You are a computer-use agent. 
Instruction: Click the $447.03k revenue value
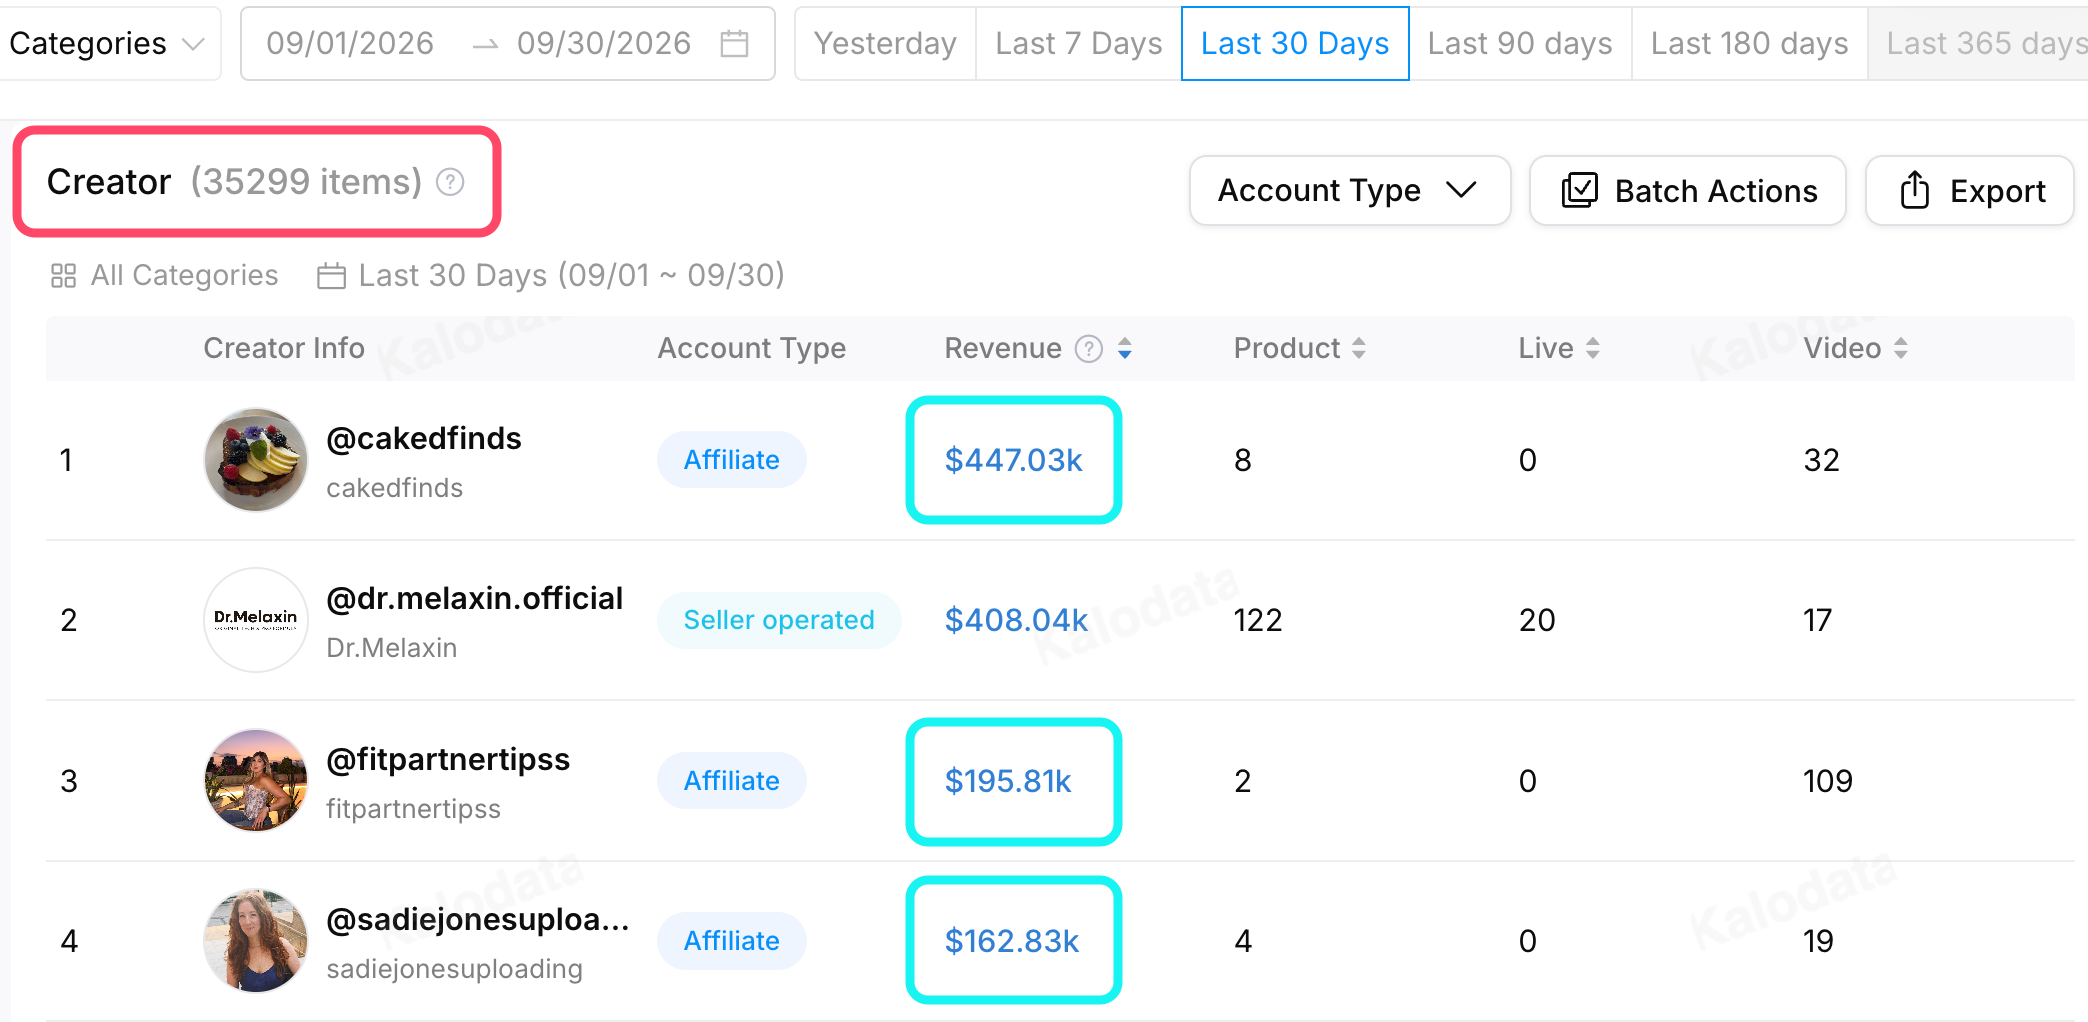pos(1014,460)
